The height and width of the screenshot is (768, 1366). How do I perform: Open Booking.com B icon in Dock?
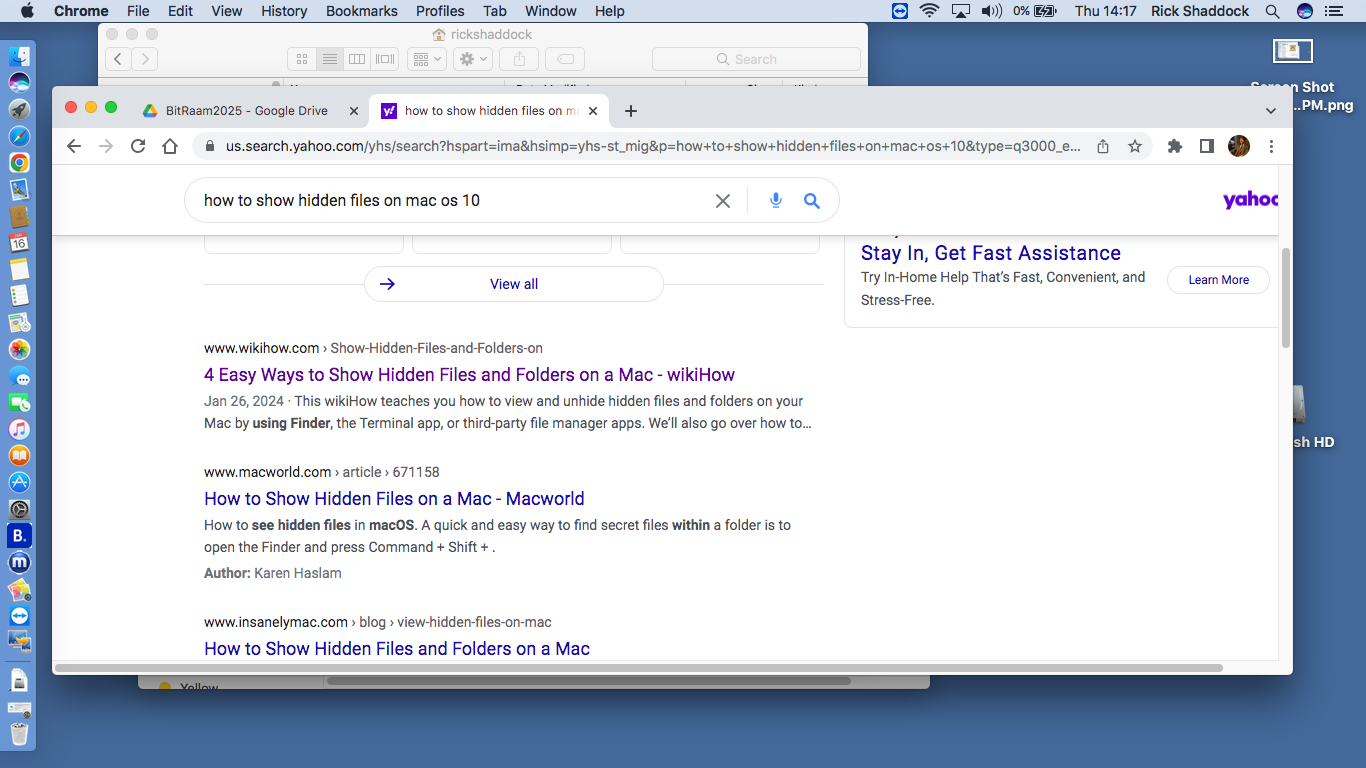pyautogui.click(x=19, y=536)
